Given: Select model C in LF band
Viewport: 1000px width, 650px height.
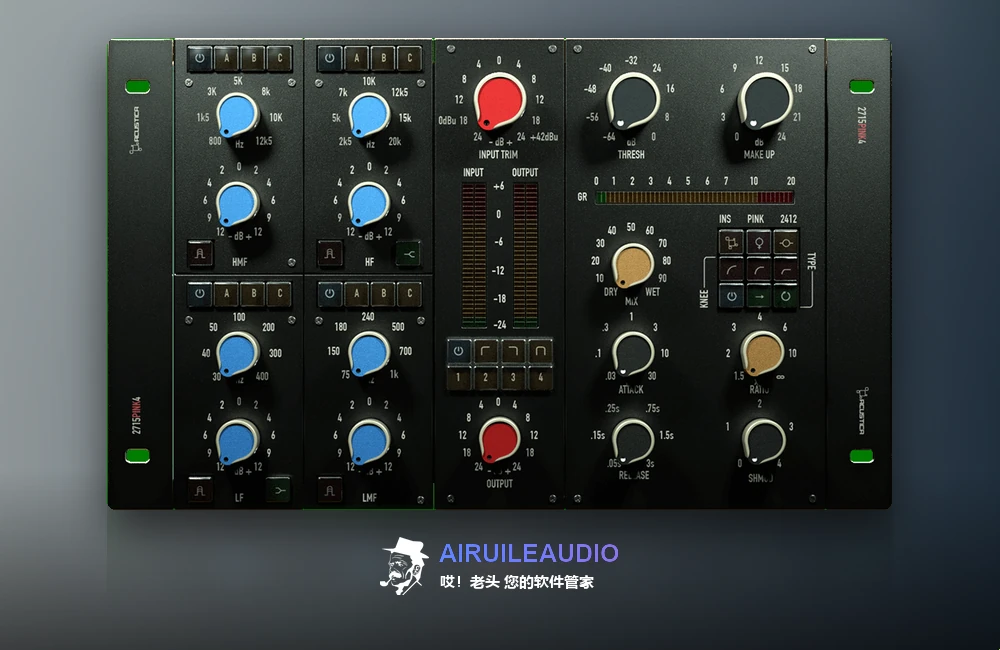Looking at the screenshot, I should pyautogui.click(x=279, y=294).
